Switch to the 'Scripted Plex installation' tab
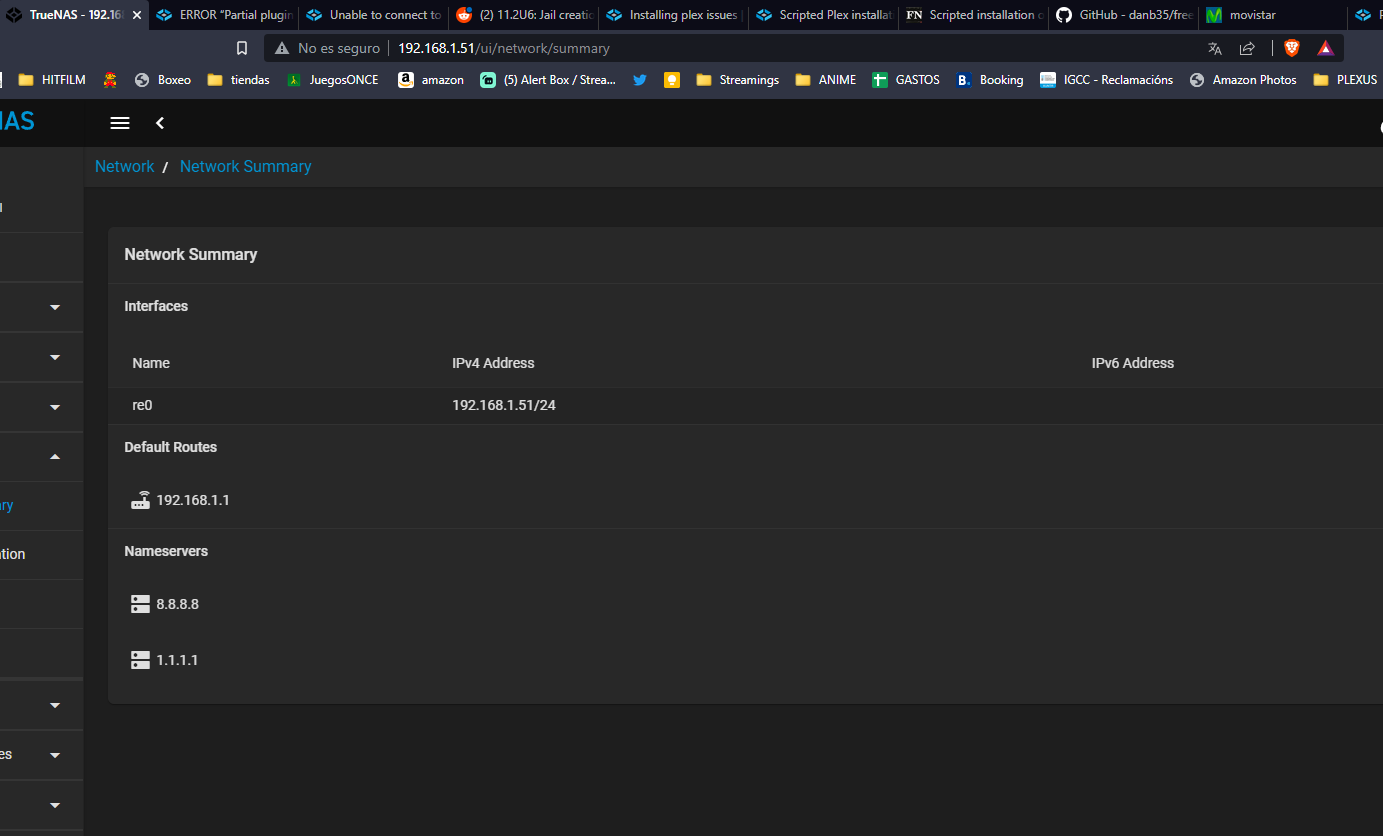This screenshot has height=836, width=1383. click(824, 15)
